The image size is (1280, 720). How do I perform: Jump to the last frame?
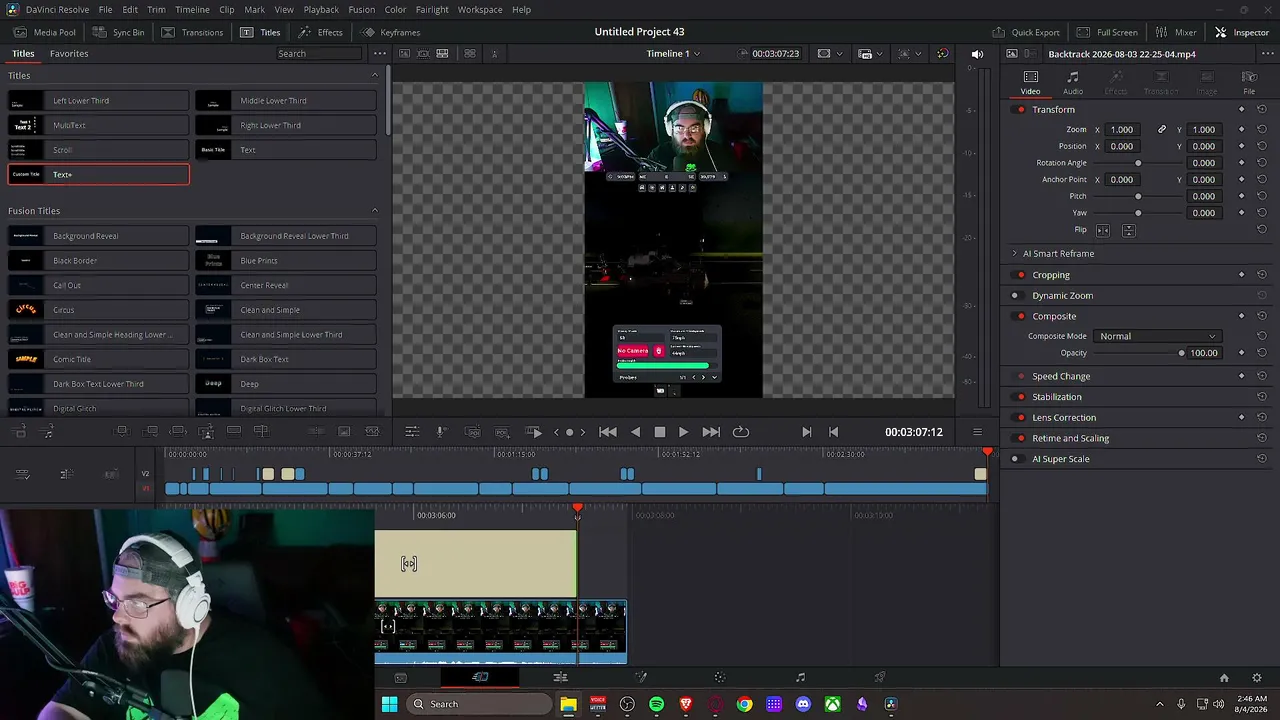[711, 432]
